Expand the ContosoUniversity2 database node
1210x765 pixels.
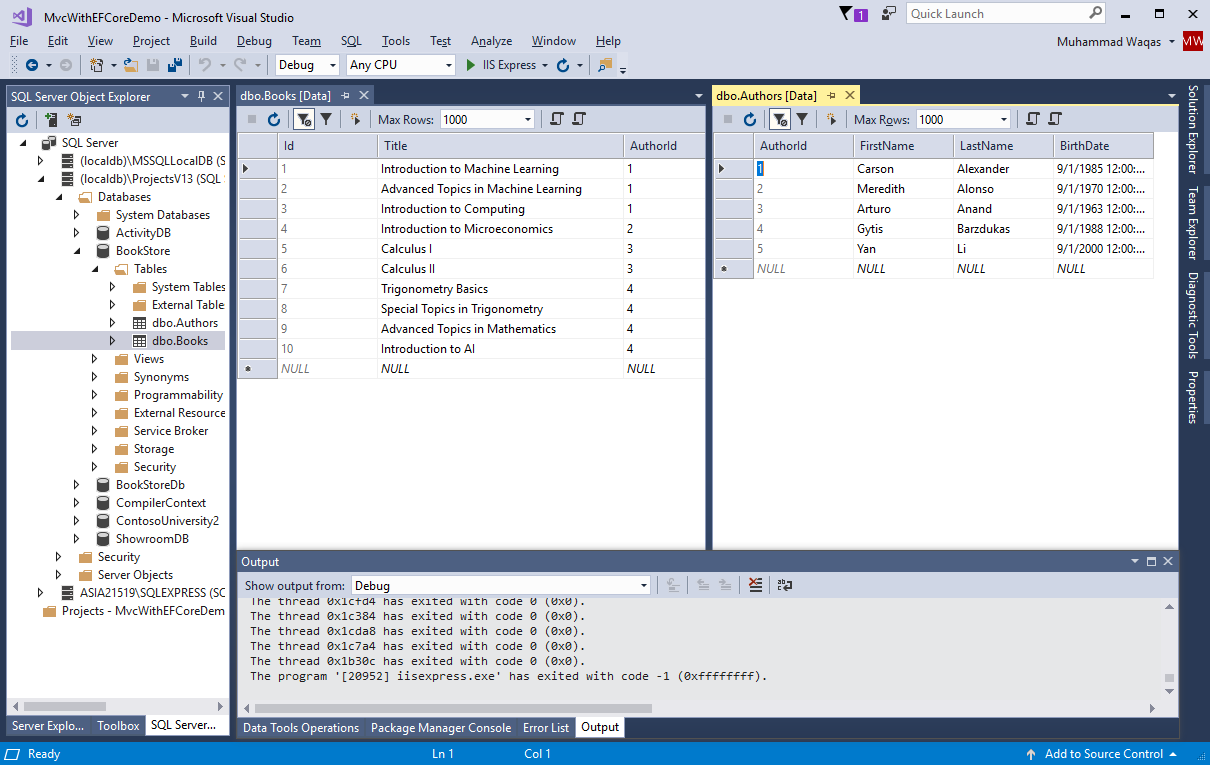tap(77, 521)
